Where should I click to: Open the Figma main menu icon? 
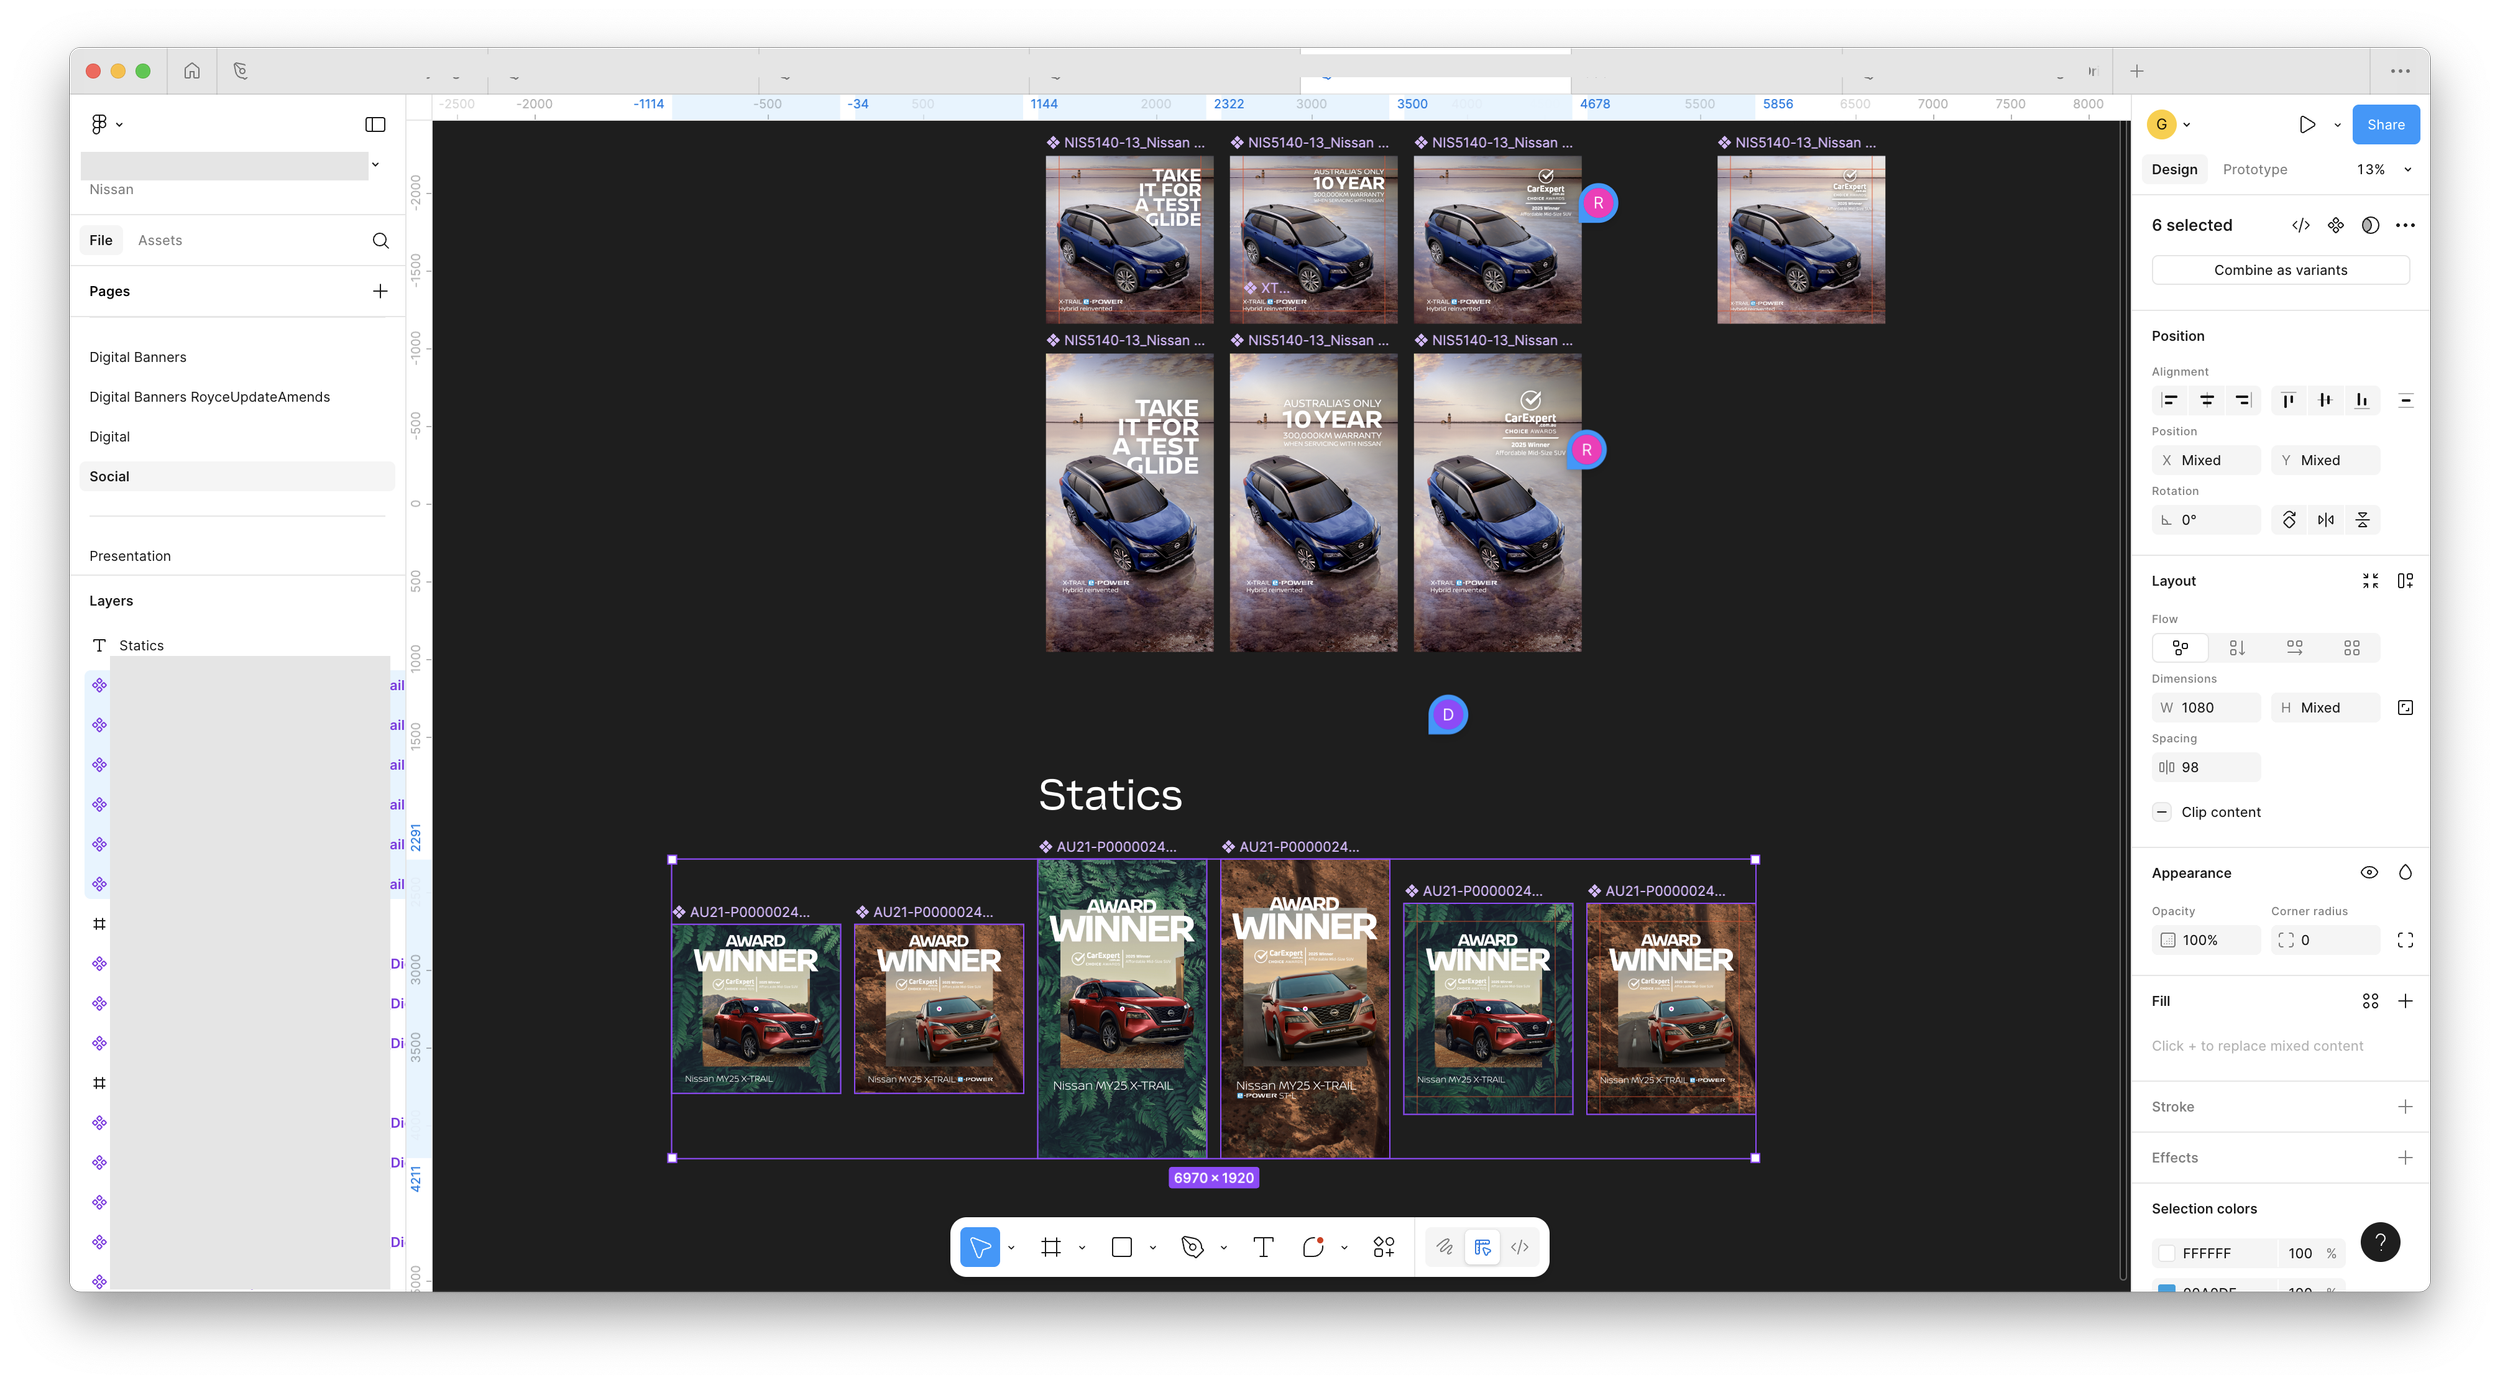click(x=100, y=124)
